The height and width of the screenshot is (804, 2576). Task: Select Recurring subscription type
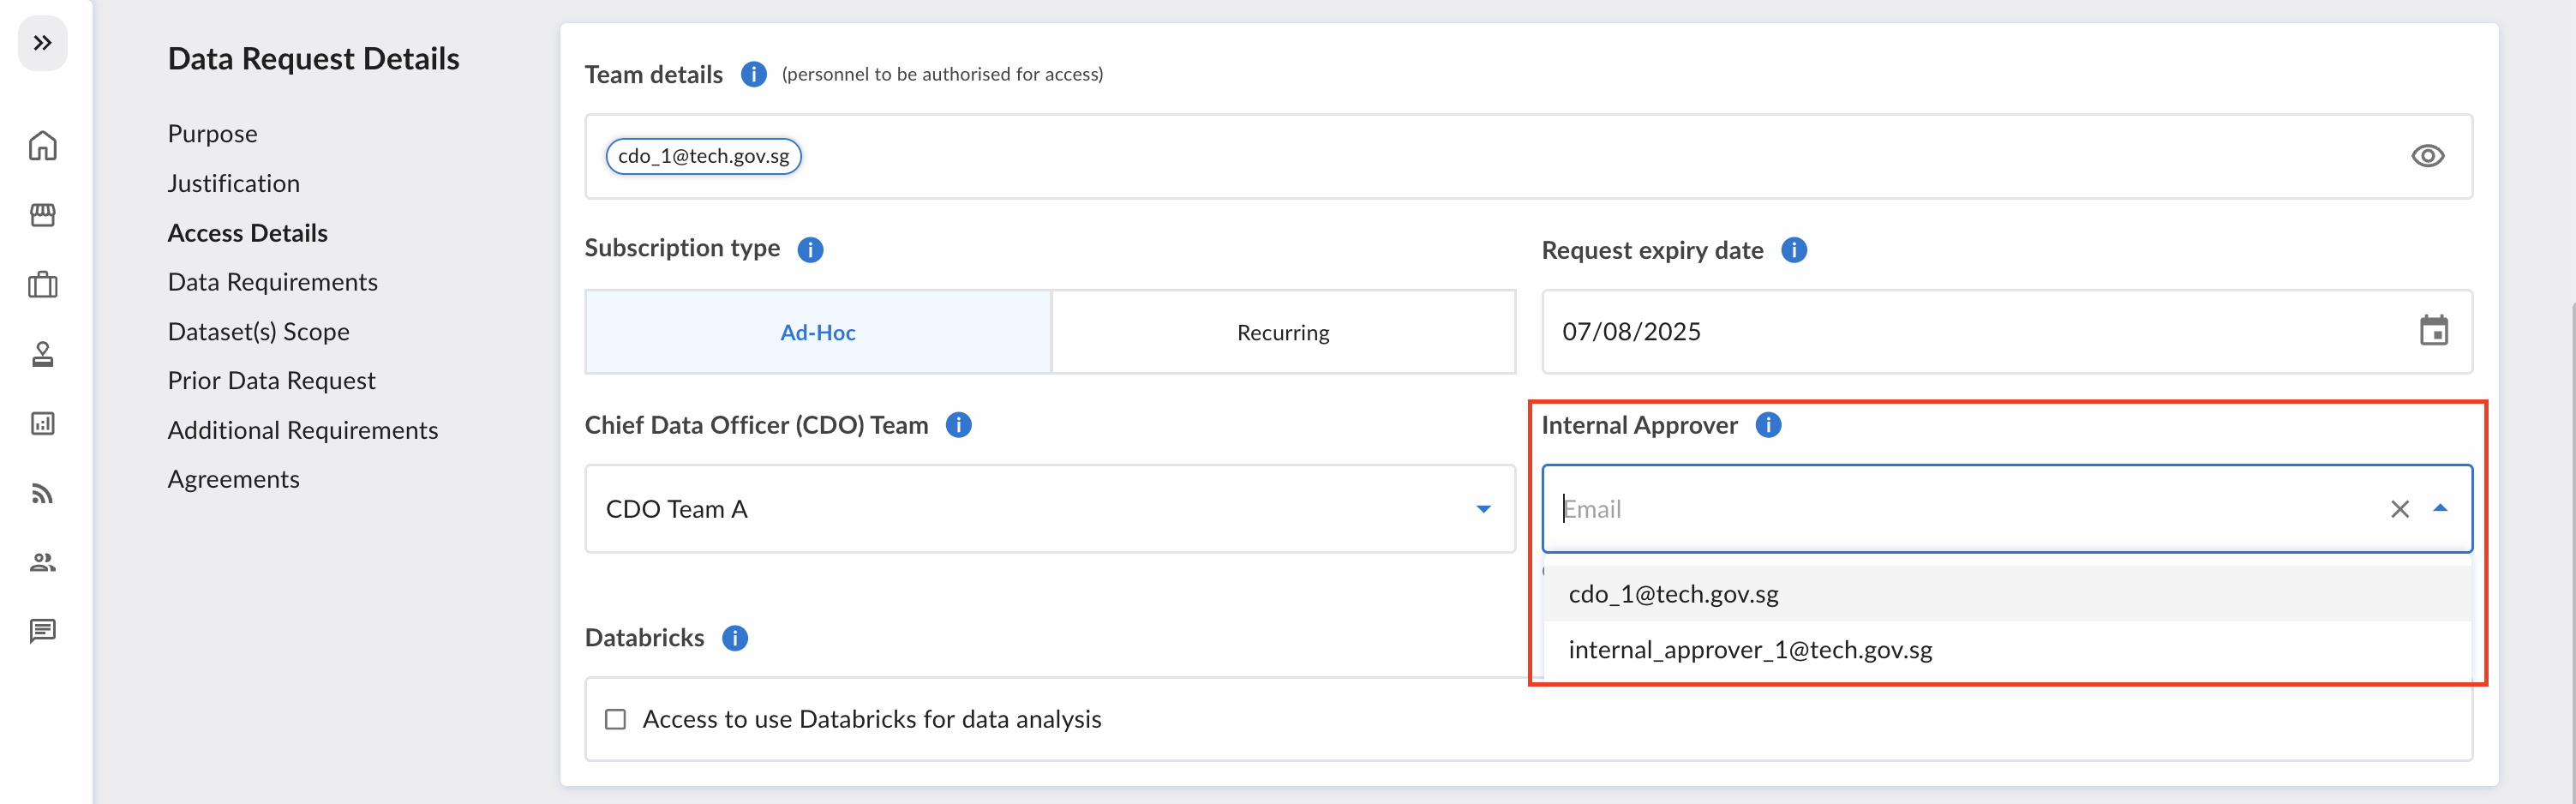(1283, 332)
